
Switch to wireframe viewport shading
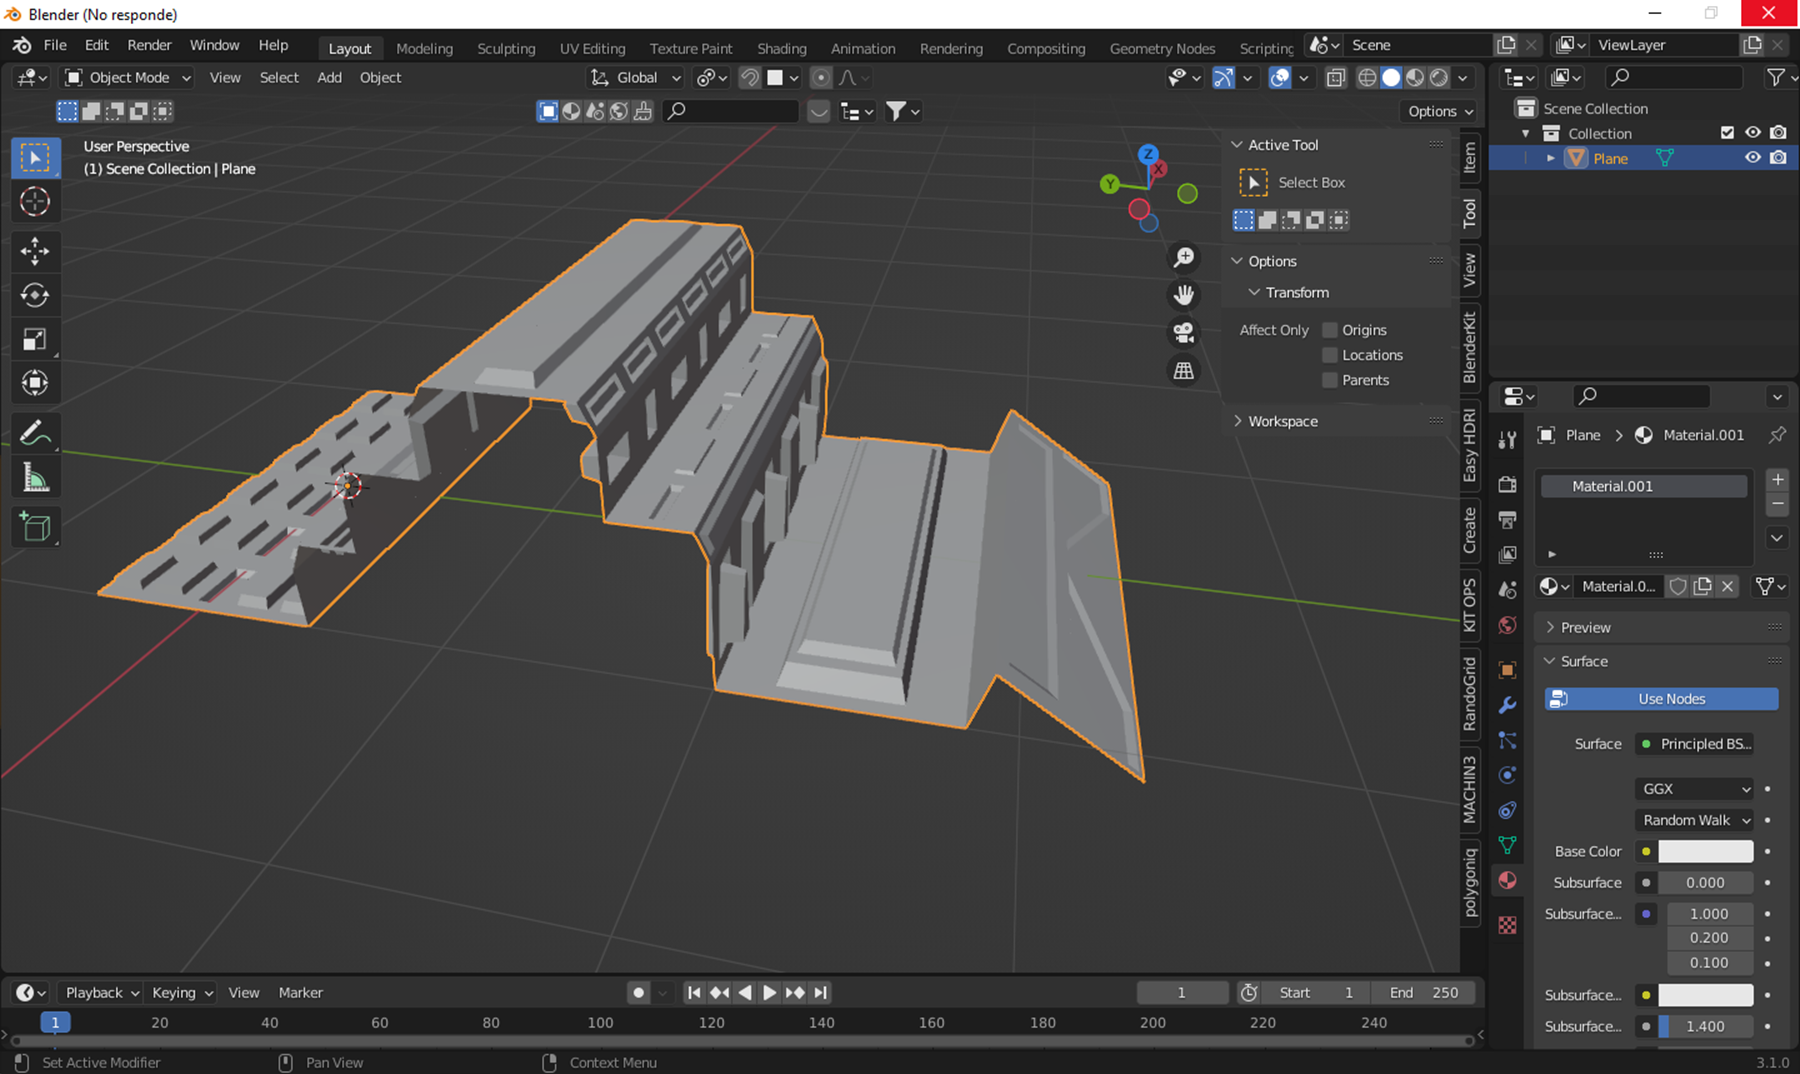[x=1367, y=78]
